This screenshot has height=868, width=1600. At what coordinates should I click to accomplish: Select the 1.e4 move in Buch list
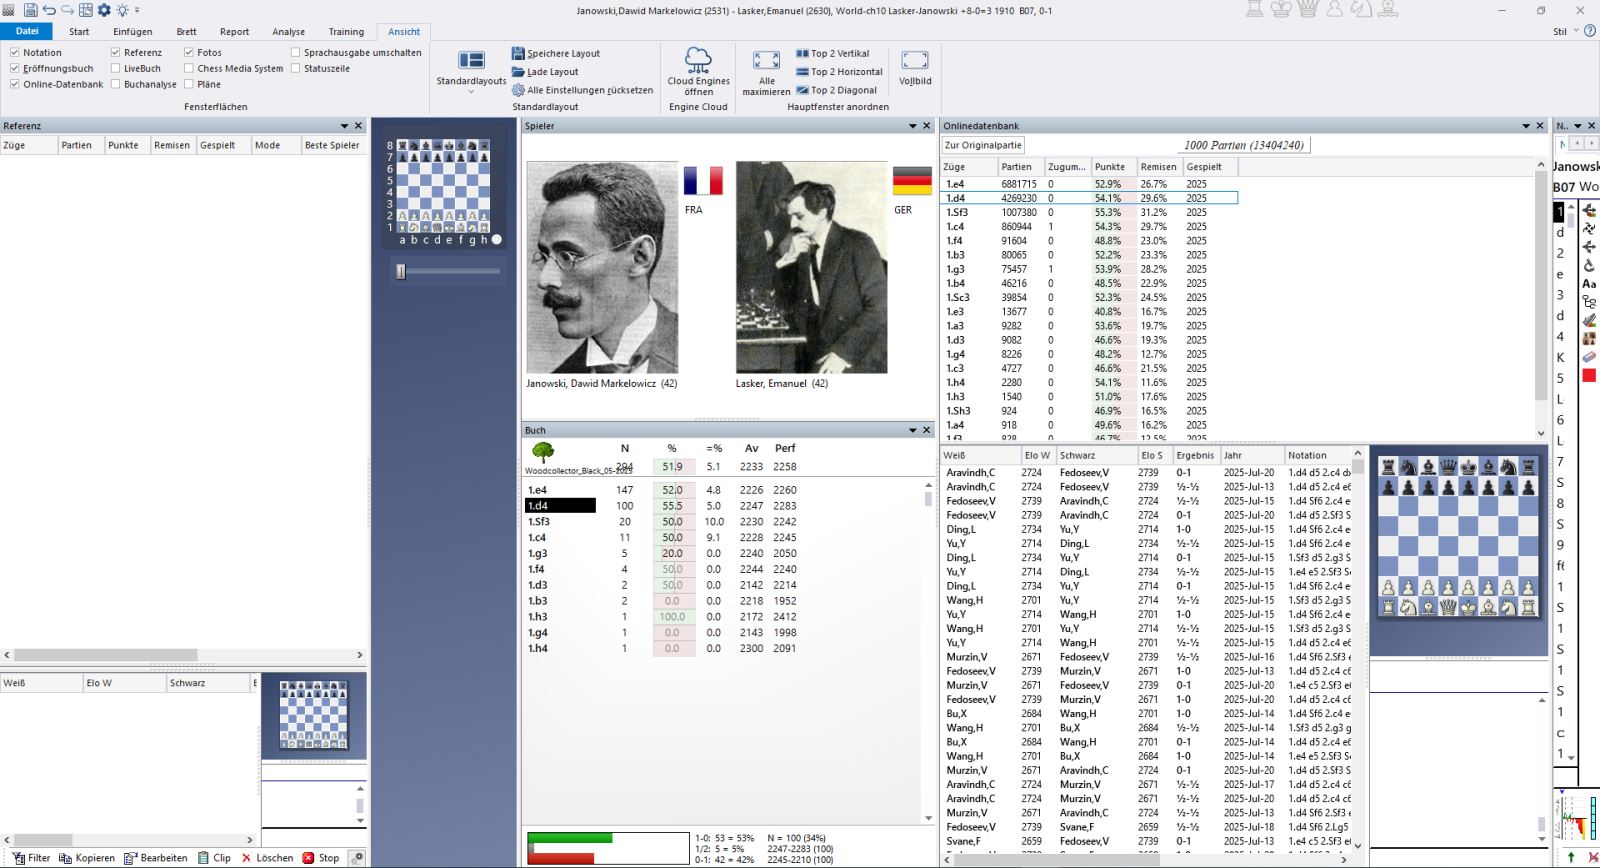[x=538, y=490]
